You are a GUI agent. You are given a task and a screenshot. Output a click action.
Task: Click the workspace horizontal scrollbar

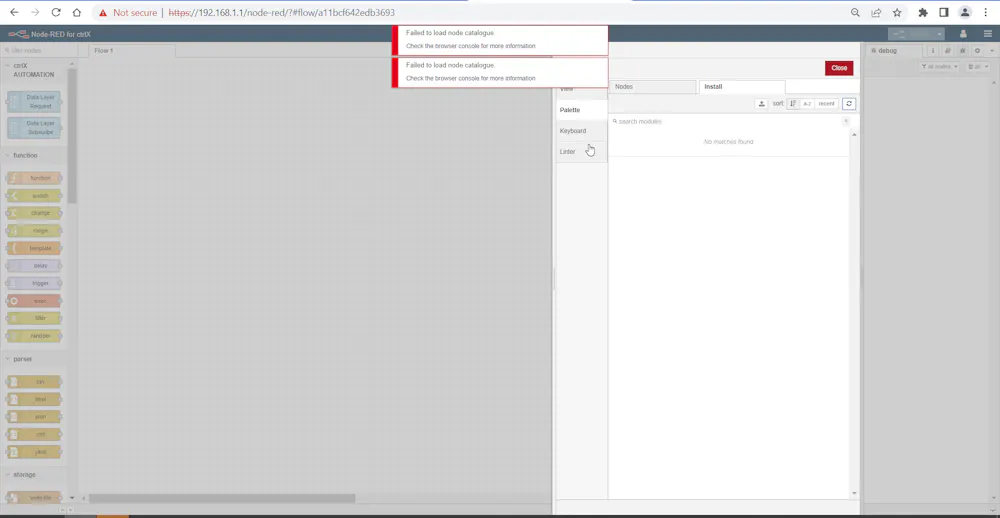click(222, 498)
